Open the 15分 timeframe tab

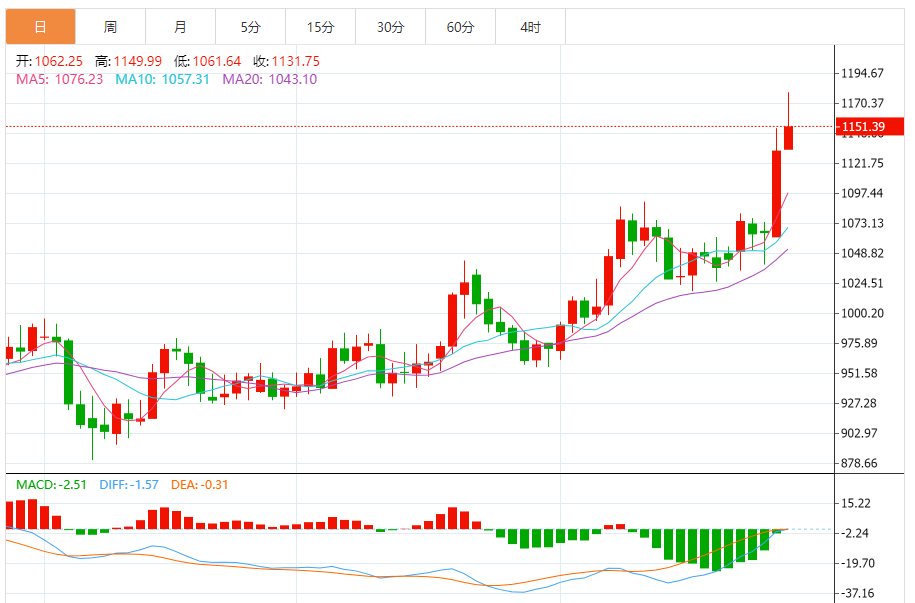pyautogui.click(x=320, y=27)
